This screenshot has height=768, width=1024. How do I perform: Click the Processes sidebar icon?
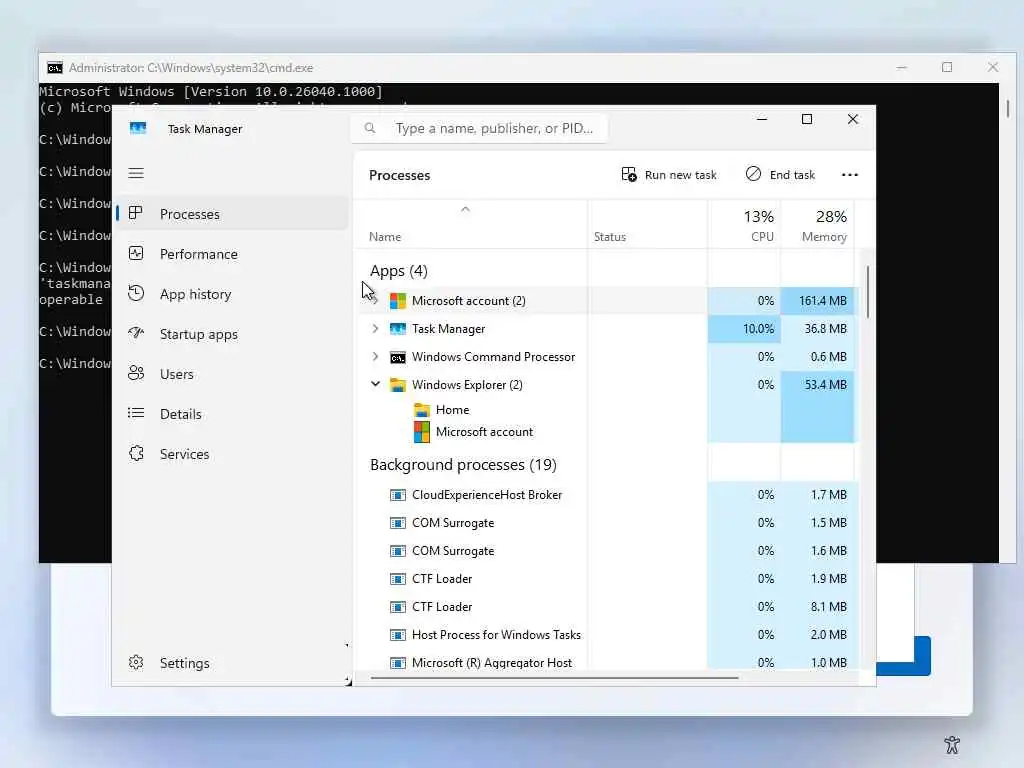(x=136, y=214)
